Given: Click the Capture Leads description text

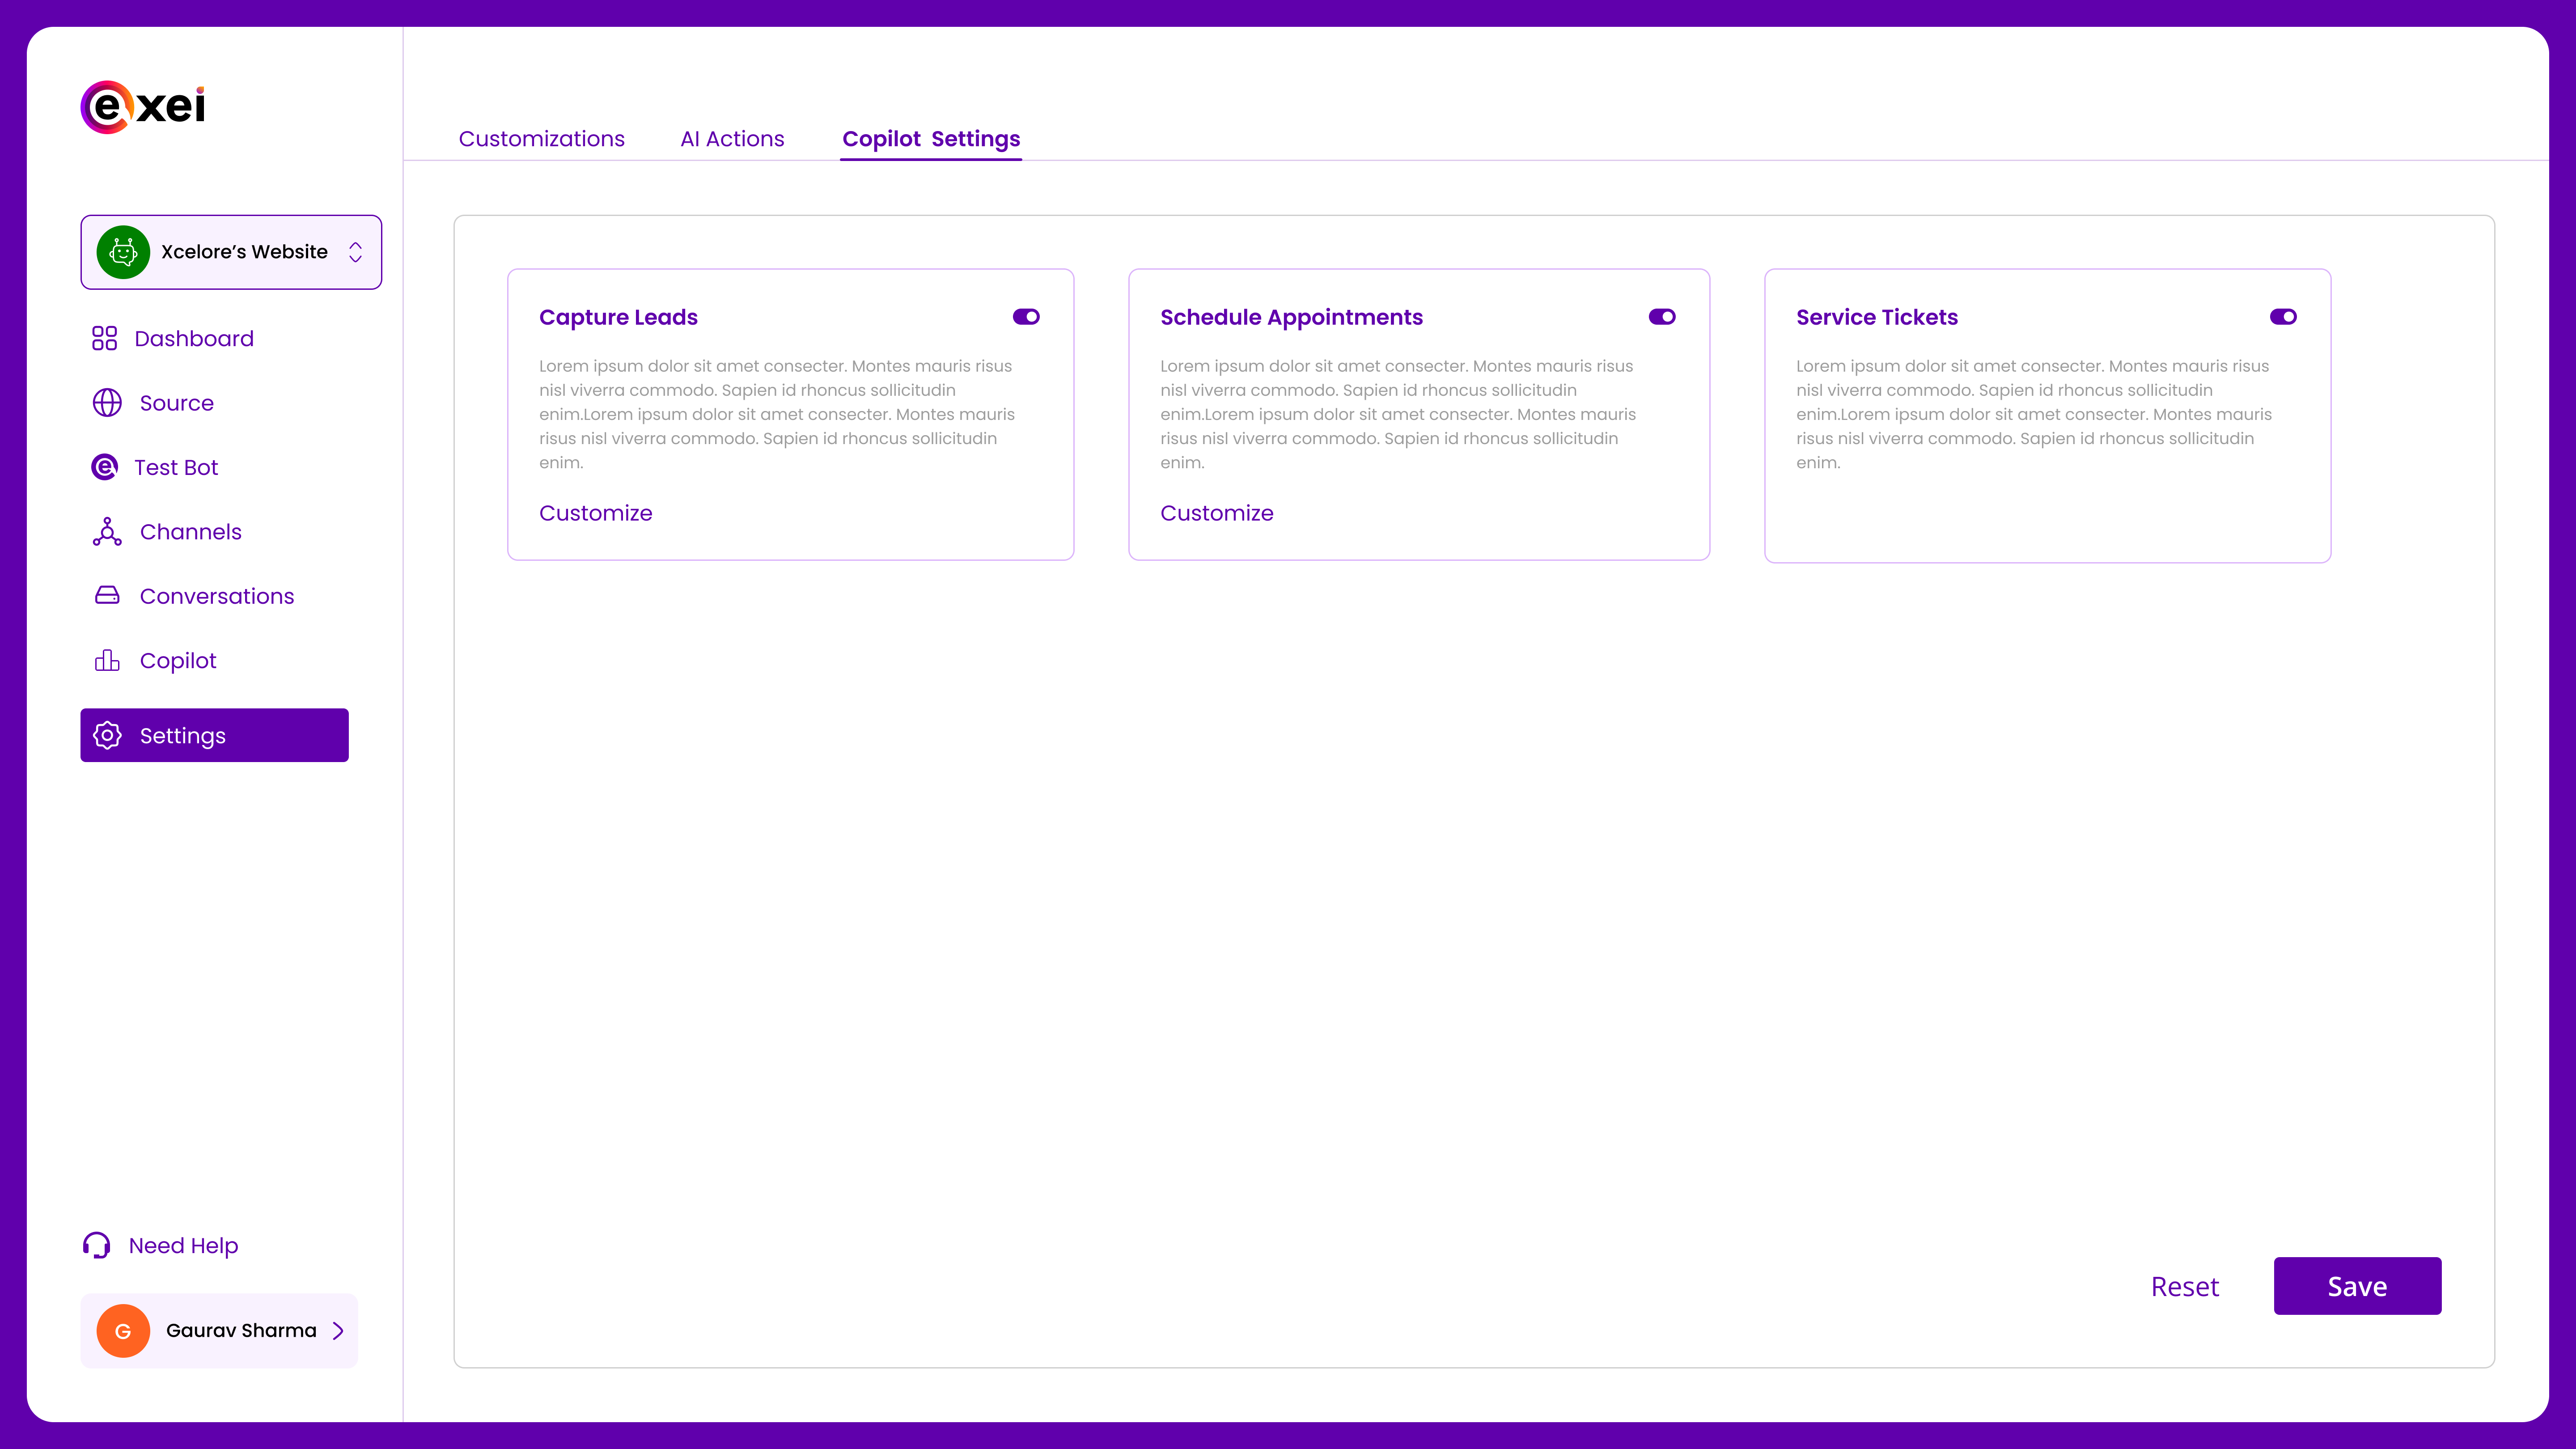Looking at the screenshot, I should (x=777, y=414).
